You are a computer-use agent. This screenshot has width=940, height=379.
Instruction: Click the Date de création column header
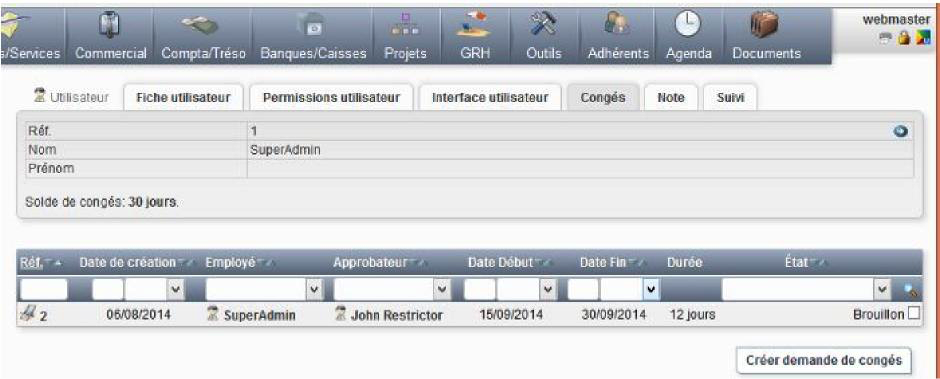tap(128, 263)
